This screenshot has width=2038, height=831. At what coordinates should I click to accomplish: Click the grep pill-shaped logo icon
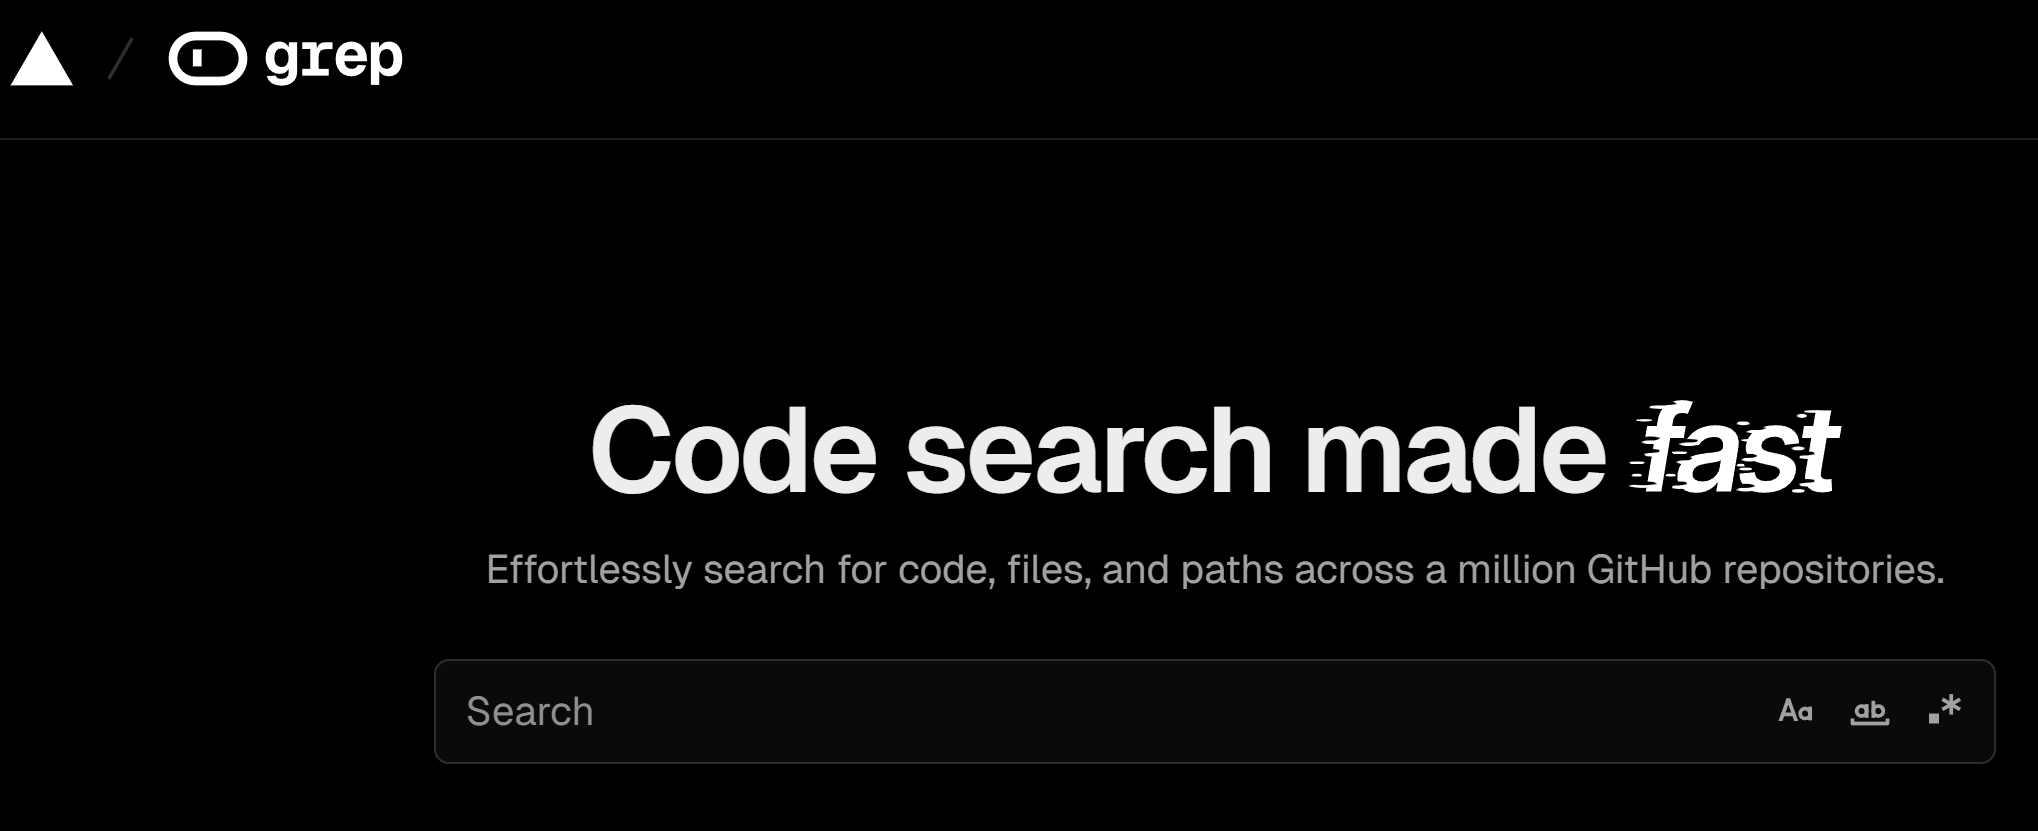pos(208,59)
